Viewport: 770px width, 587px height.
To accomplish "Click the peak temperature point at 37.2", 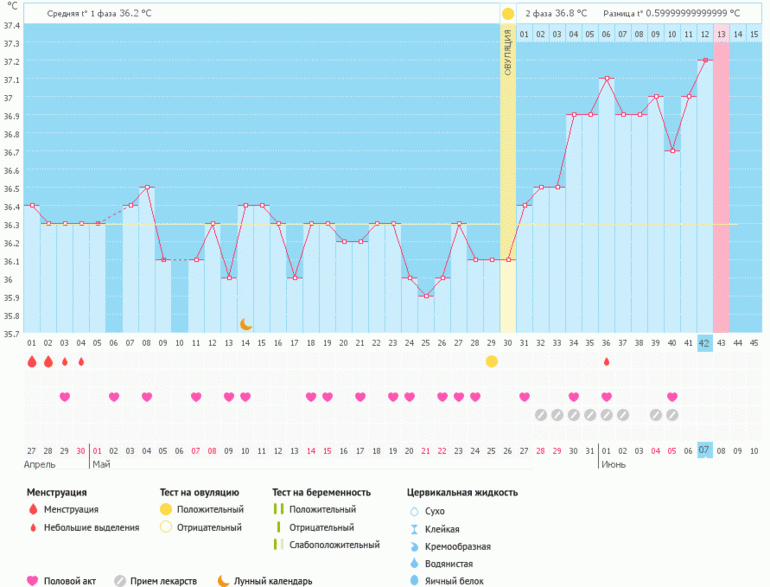I will click(x=705, y=60).
